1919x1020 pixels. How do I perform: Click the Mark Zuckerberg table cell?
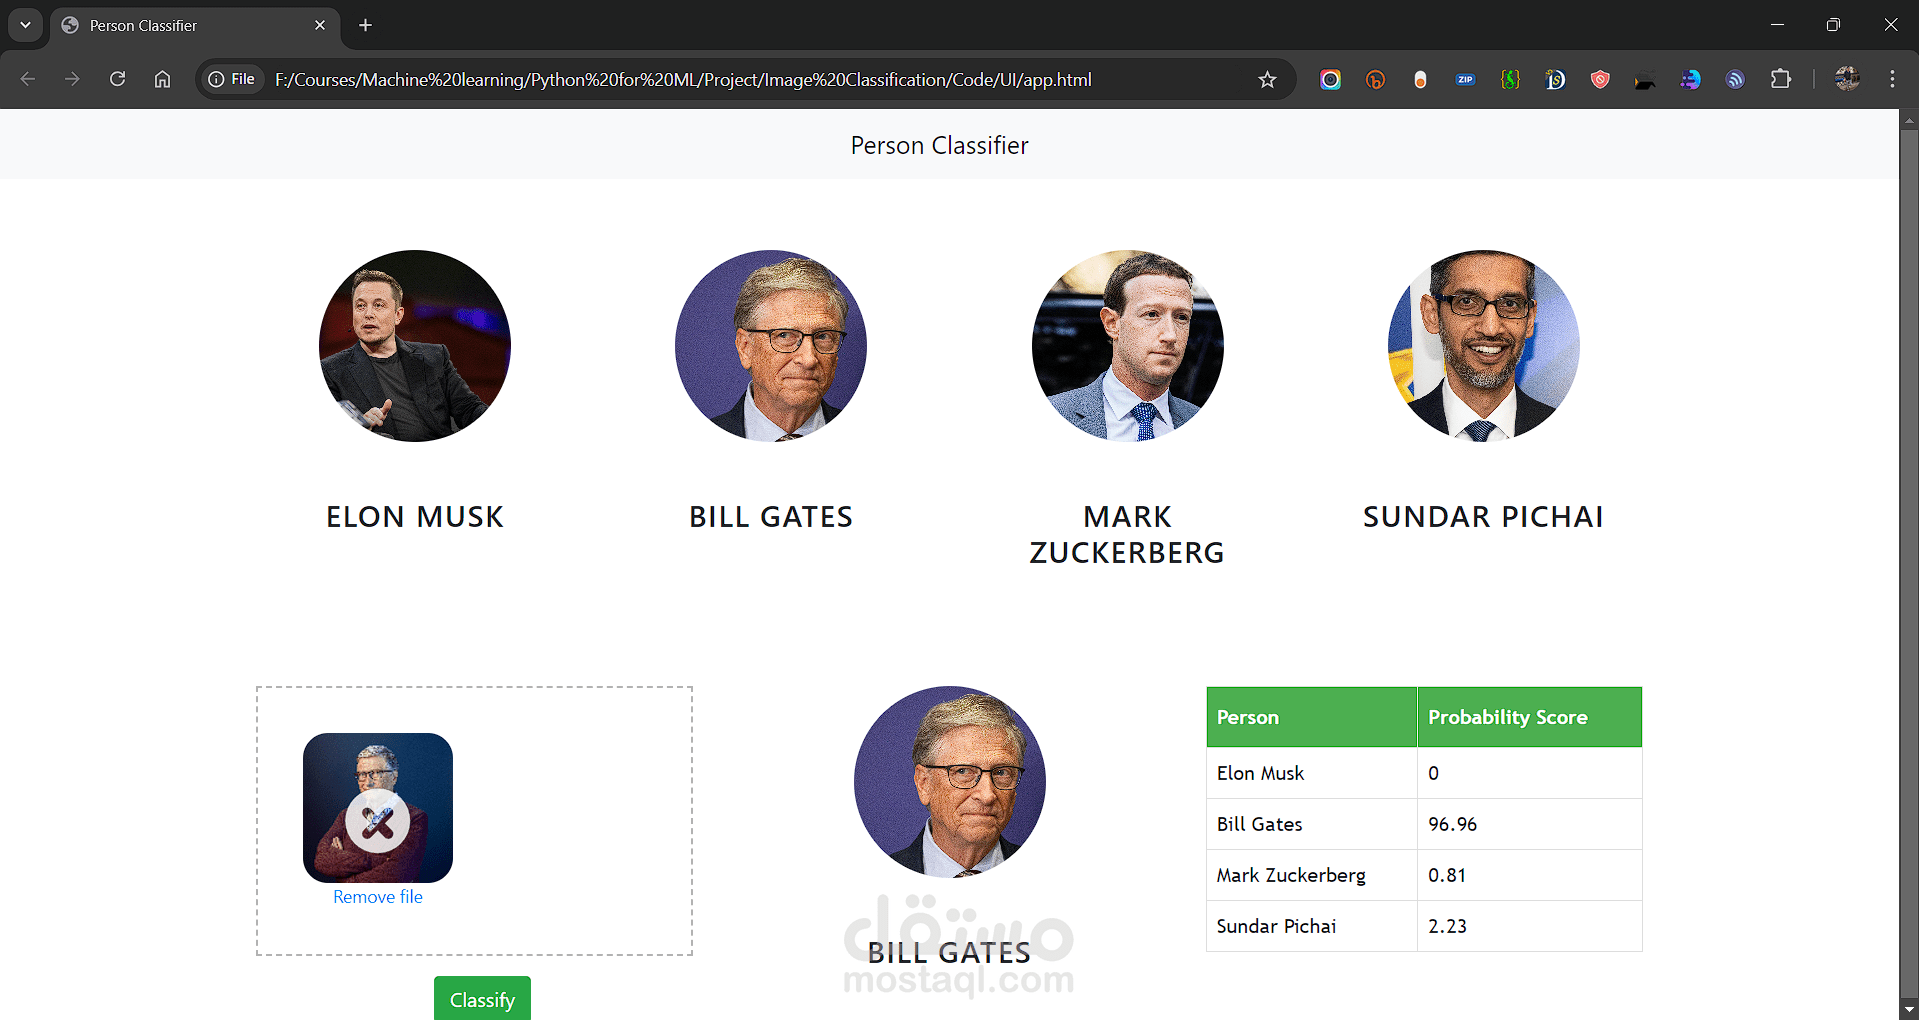click(x=1312, y=875)
